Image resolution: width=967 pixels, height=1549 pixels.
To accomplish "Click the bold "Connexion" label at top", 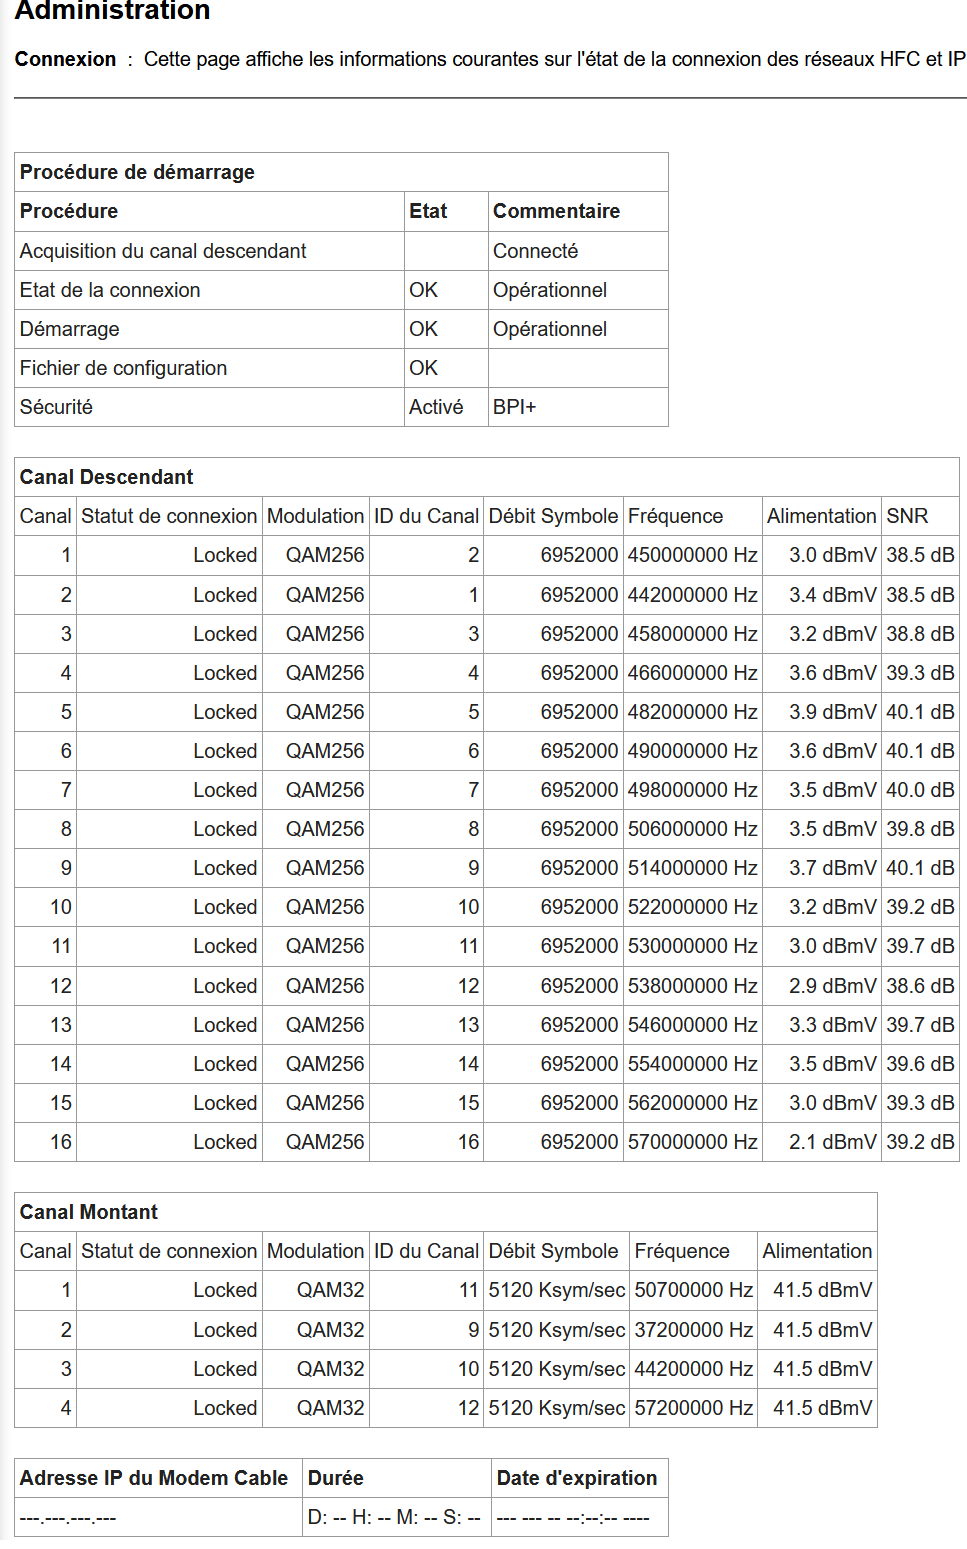I will point(65,59).
